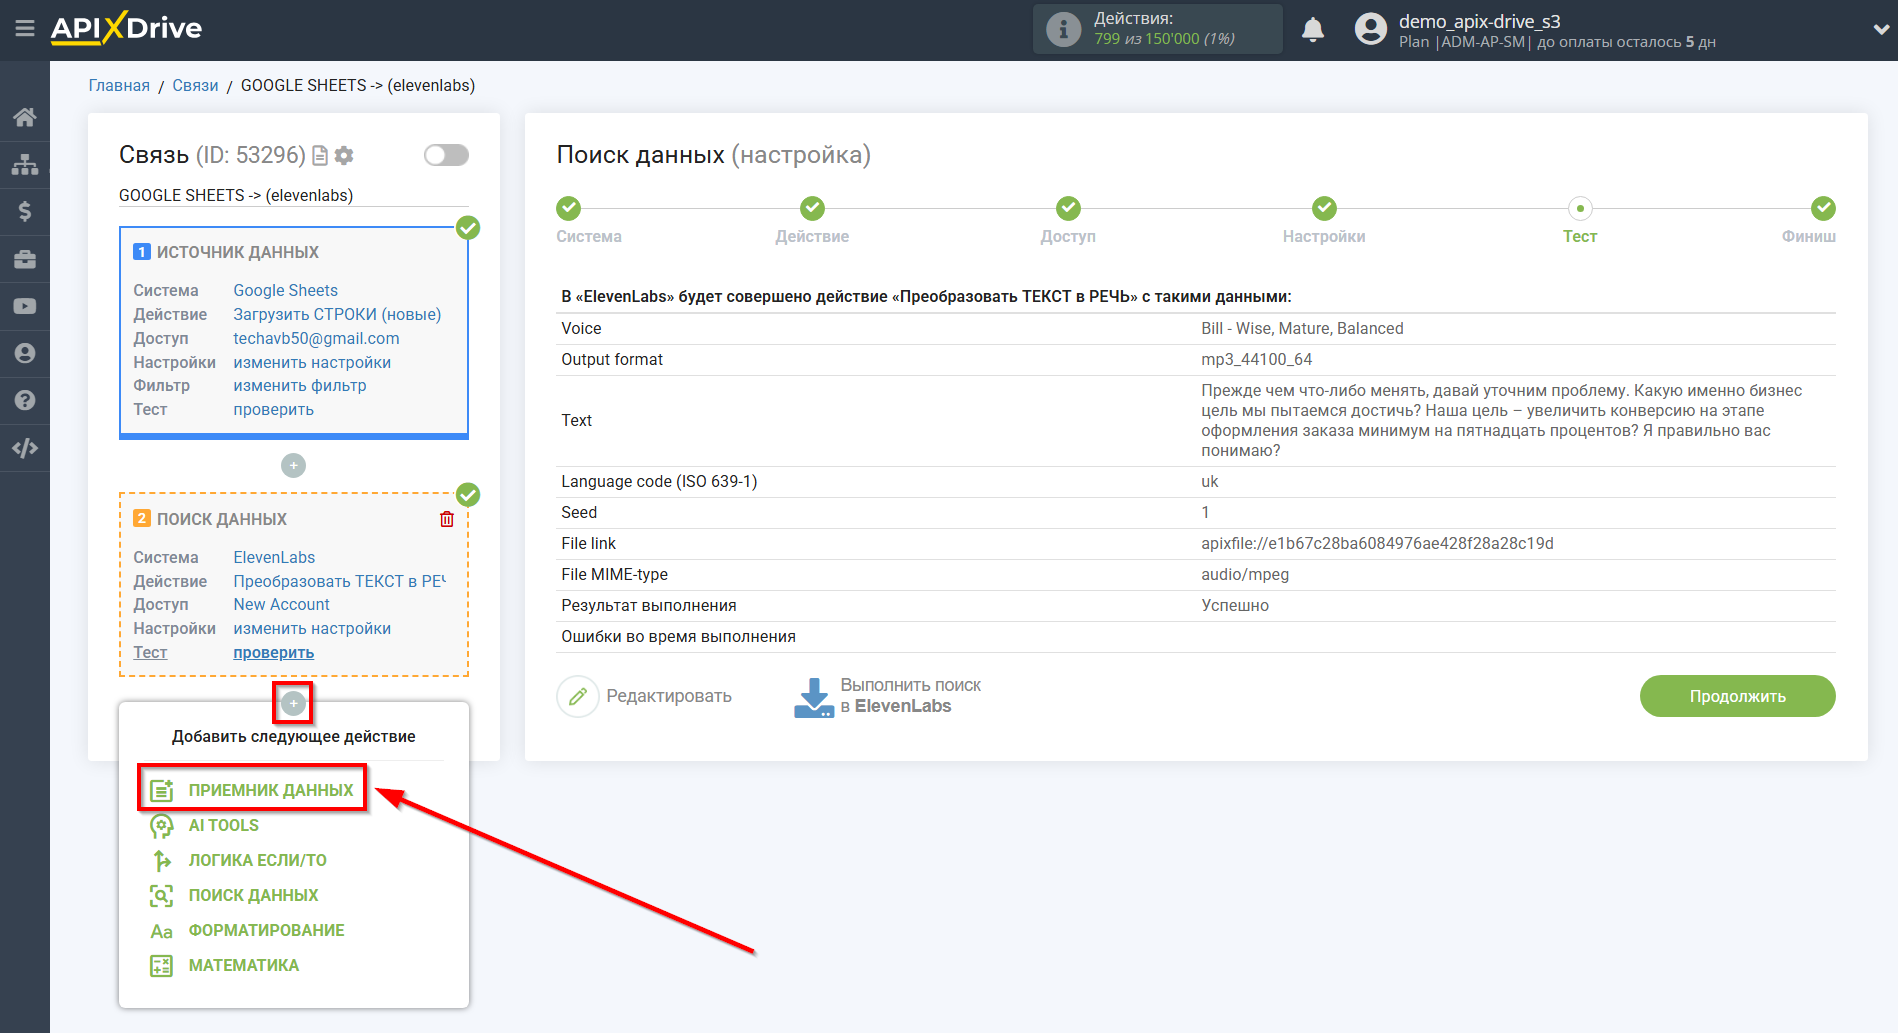Screen dimensions: 1898x1033
Task: Select AI TOOLS from action menu
Action: click(x=223, y=825)
